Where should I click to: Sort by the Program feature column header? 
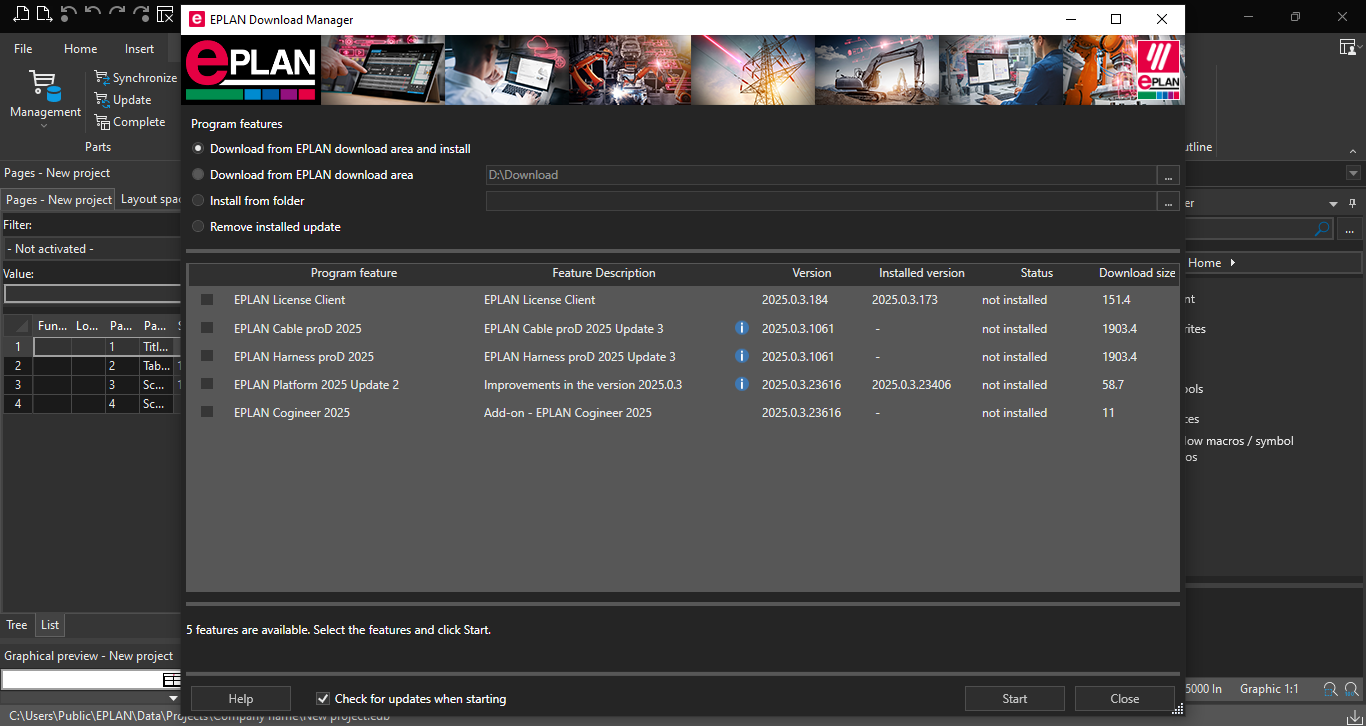click(x=354, y=273)
